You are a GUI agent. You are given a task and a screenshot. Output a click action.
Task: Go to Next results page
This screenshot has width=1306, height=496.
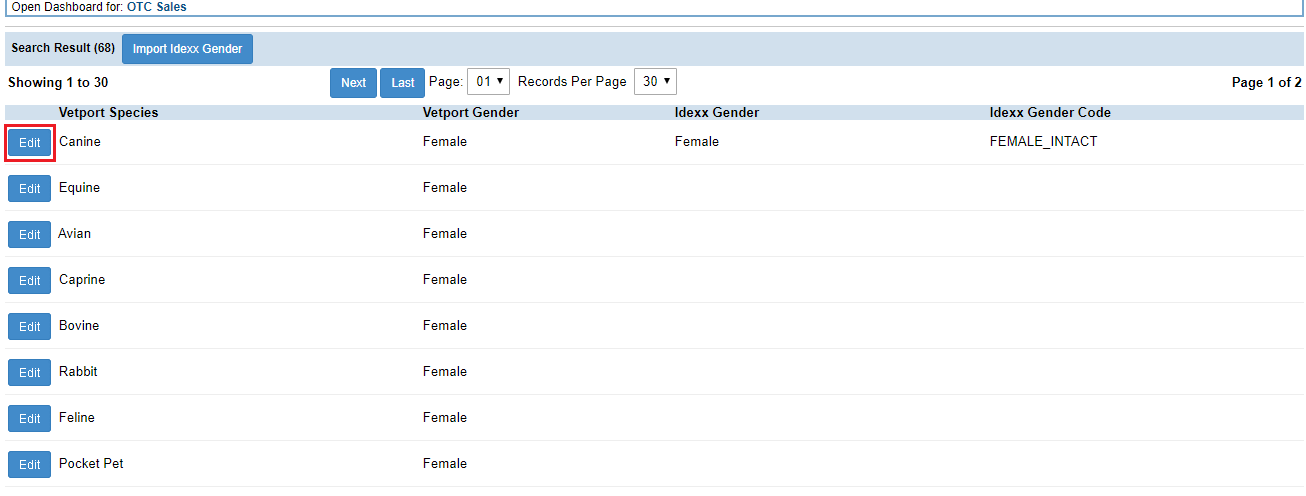pyautogui.click(x=353, y=83)
